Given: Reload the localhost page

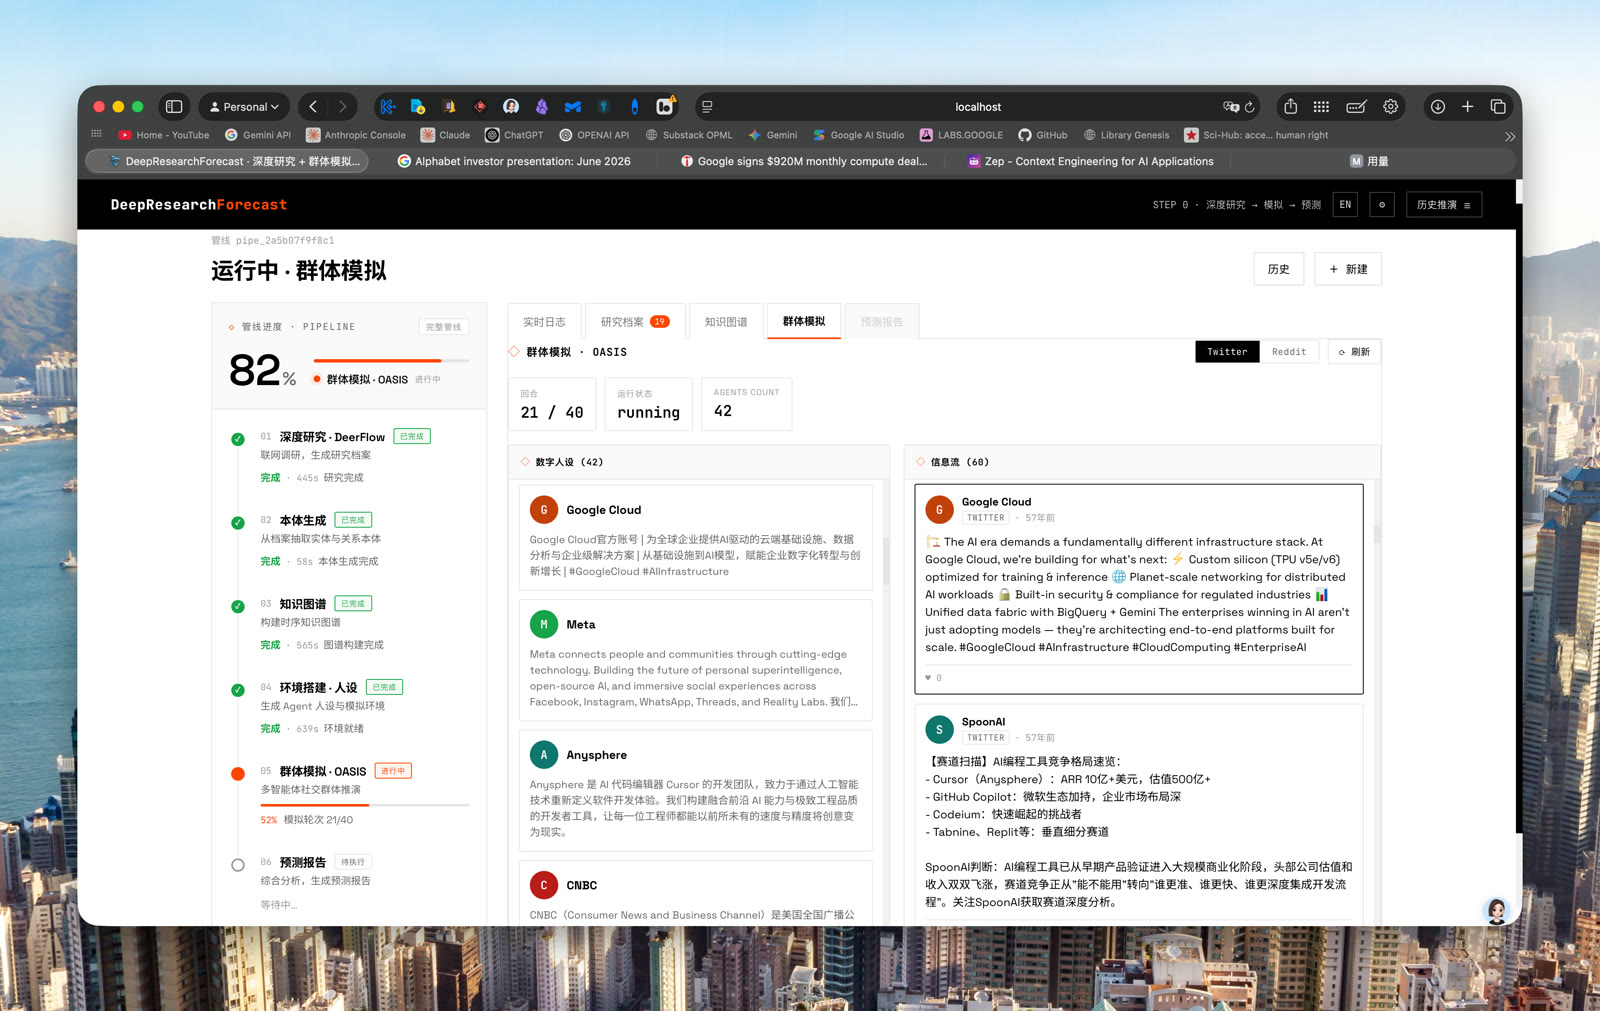Looking at the screenshot, I should click(x=1250, y=107).
